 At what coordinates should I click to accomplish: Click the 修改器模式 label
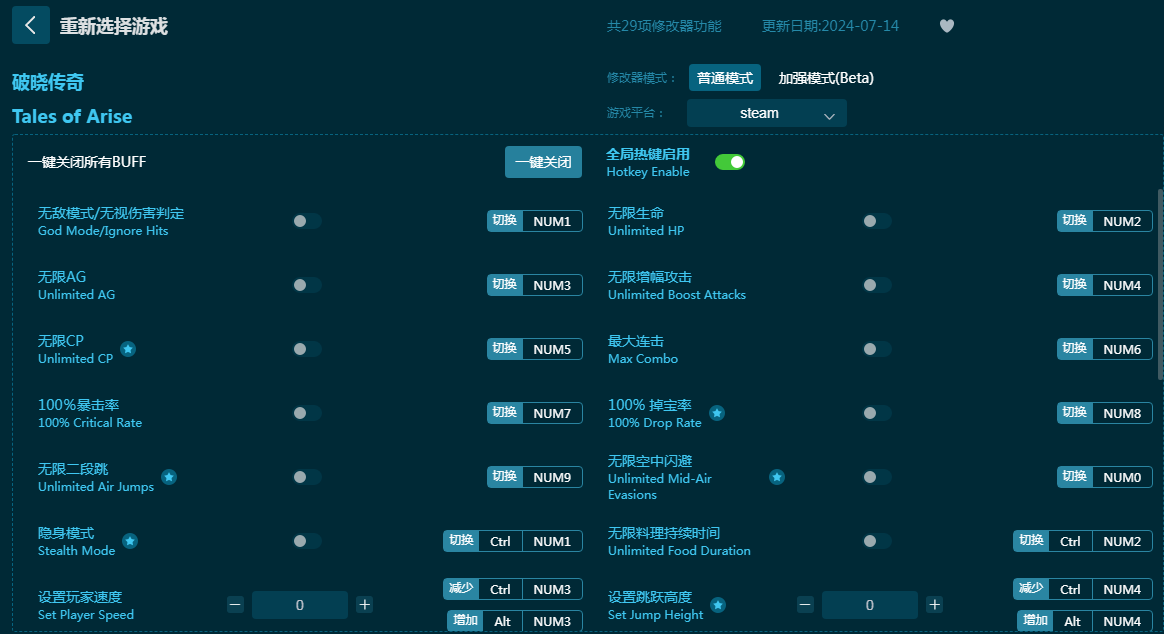[x=641, y=78]
